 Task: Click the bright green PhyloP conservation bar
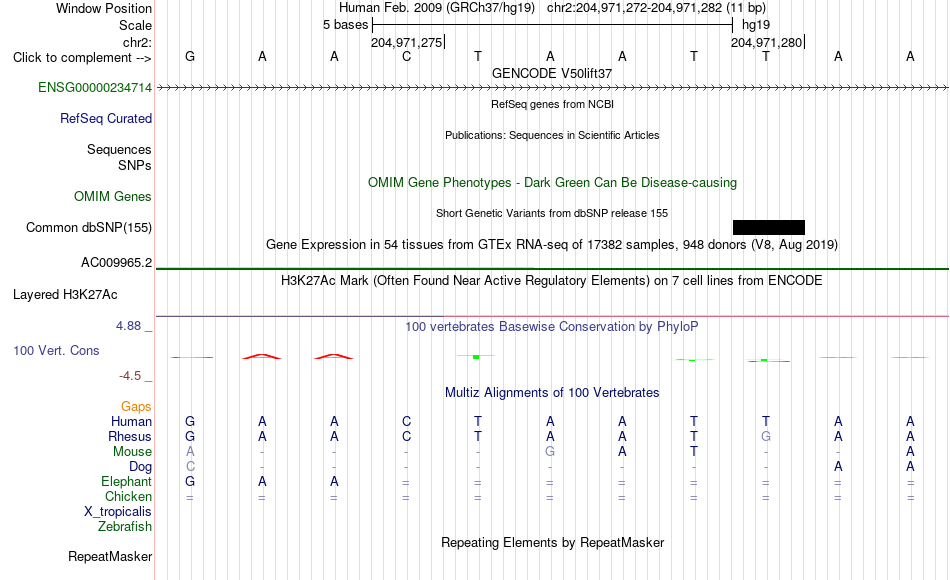coord(476,356)
